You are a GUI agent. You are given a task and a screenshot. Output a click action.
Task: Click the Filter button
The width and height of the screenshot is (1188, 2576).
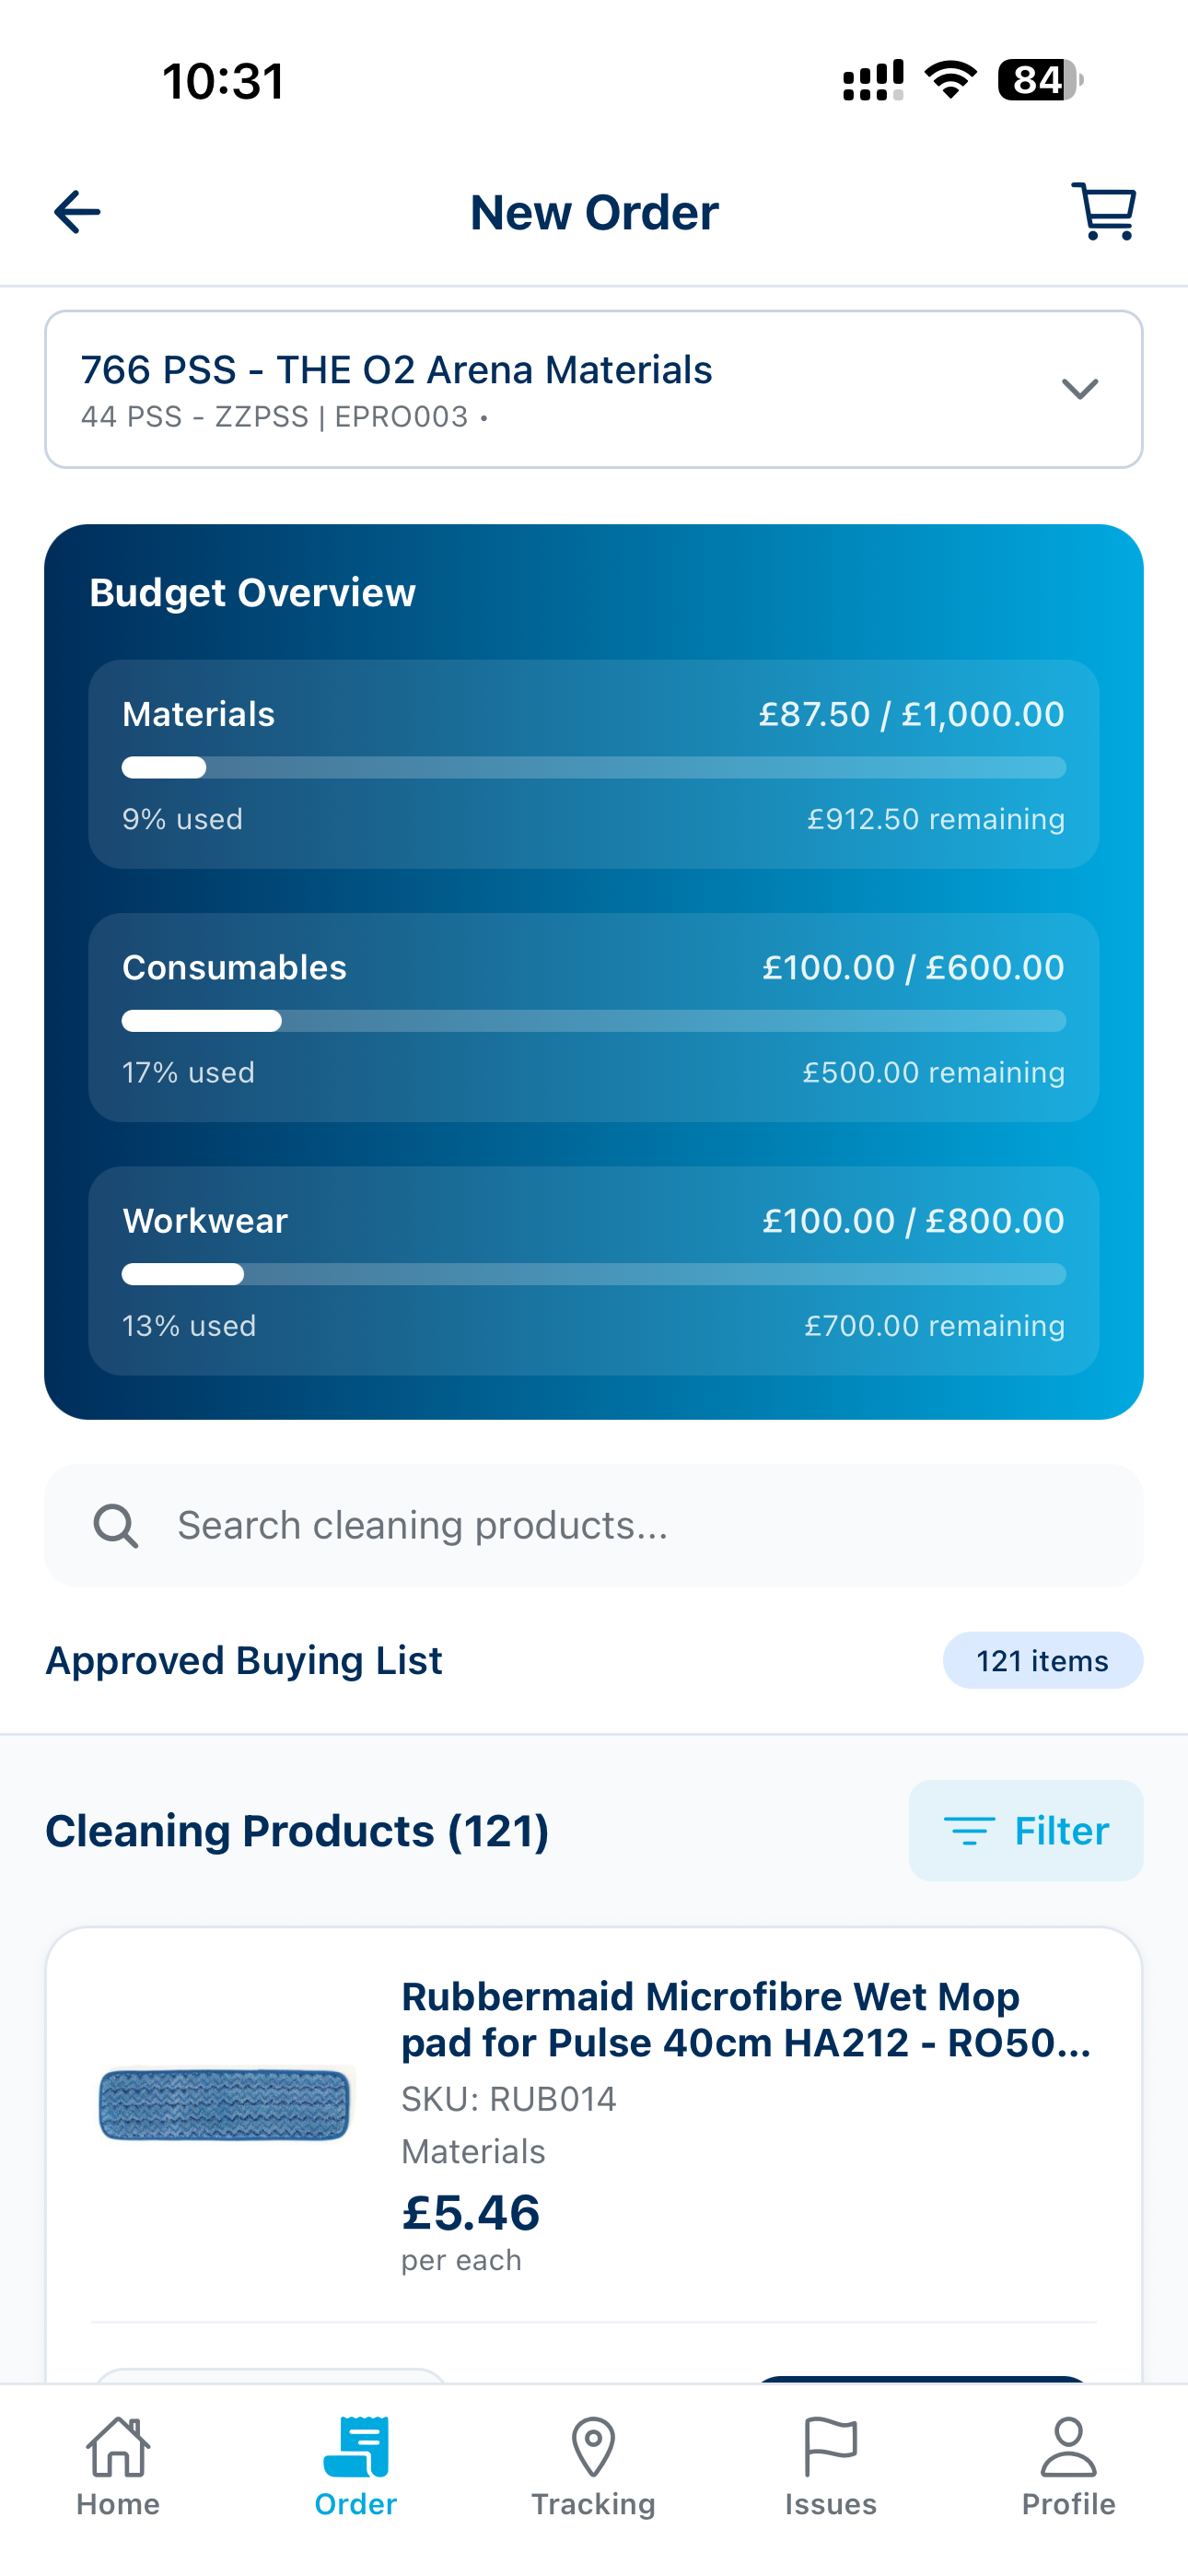tap(1026, 1830)
